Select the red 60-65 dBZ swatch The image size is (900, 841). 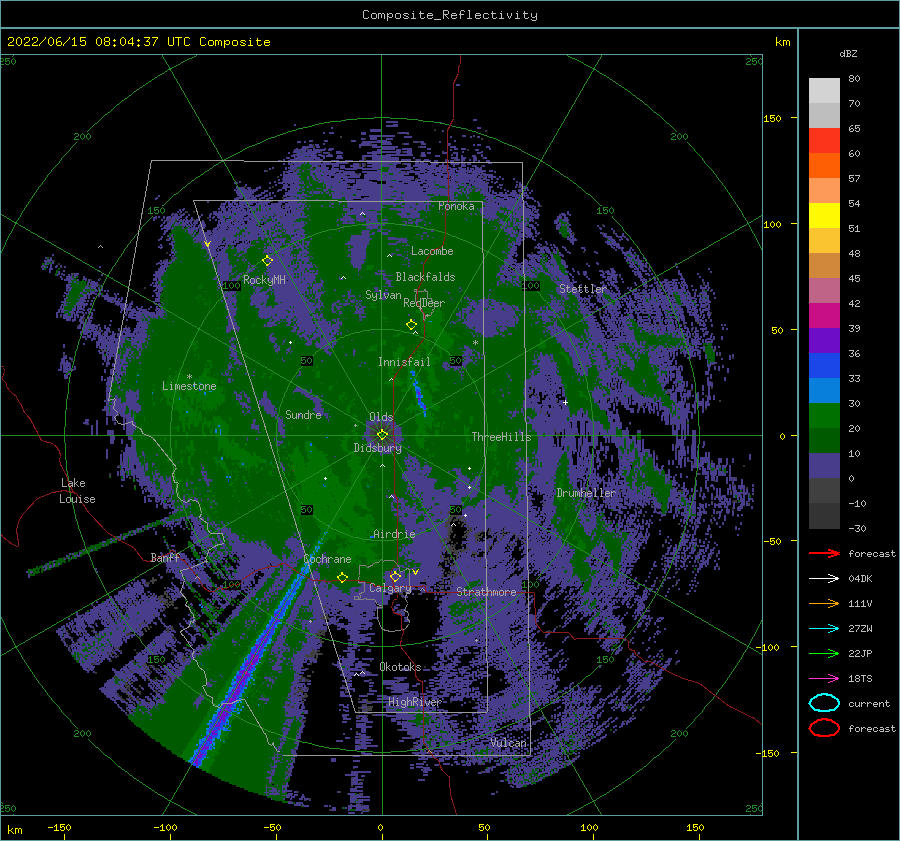point(824,141)
